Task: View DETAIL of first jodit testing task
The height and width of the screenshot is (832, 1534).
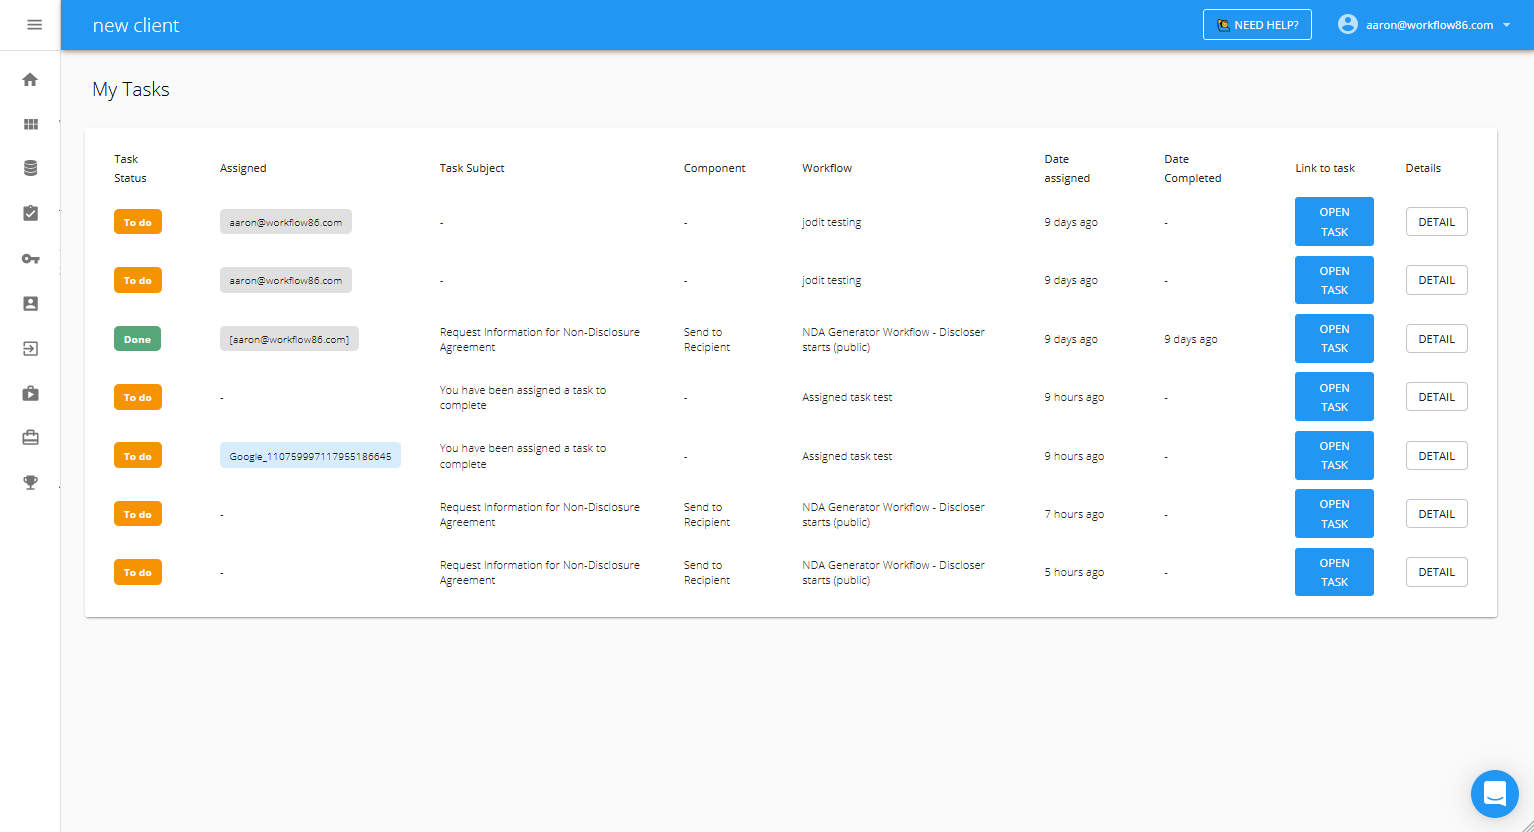Action: [x=1436, y=222]
